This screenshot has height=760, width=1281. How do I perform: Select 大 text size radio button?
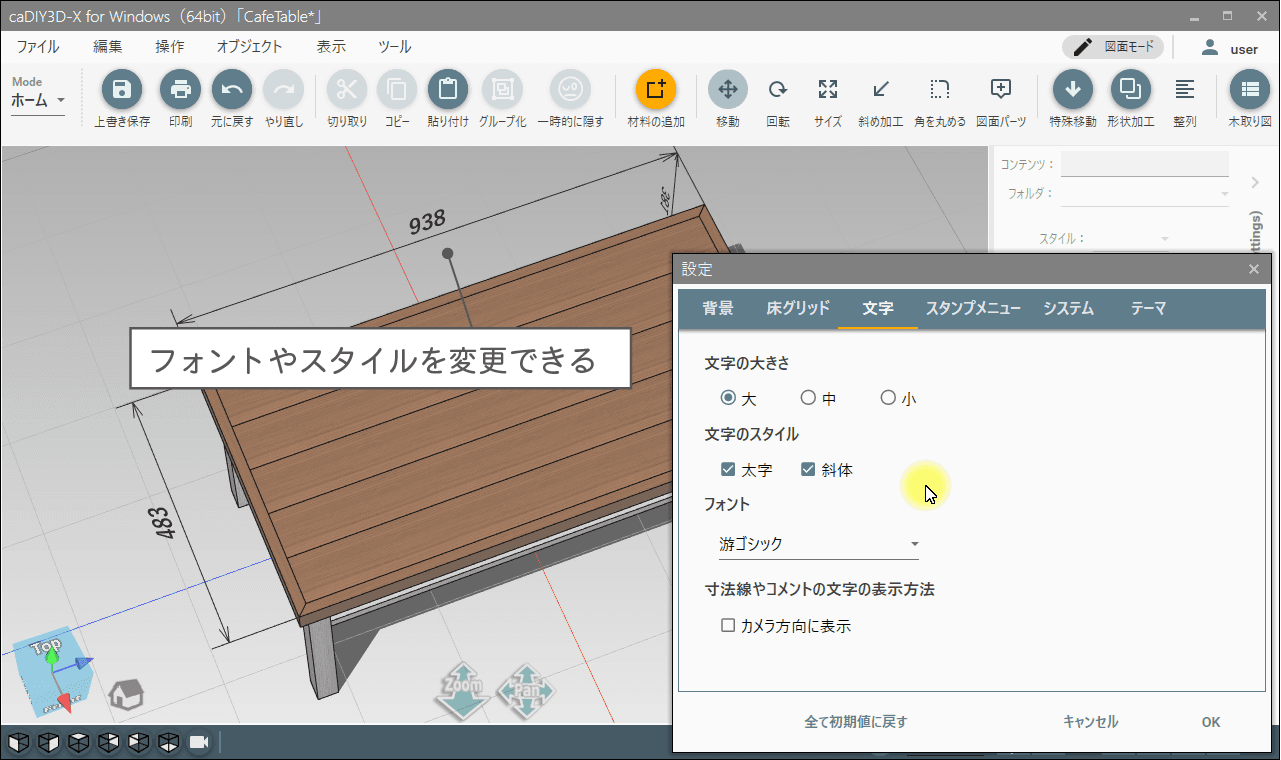click(x=728, y=398)
